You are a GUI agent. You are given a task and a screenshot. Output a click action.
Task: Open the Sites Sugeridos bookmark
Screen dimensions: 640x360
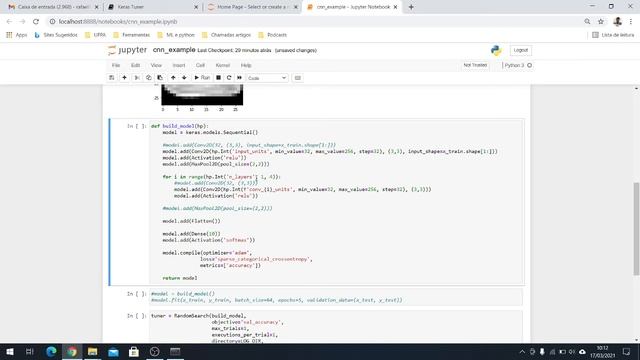56,35
